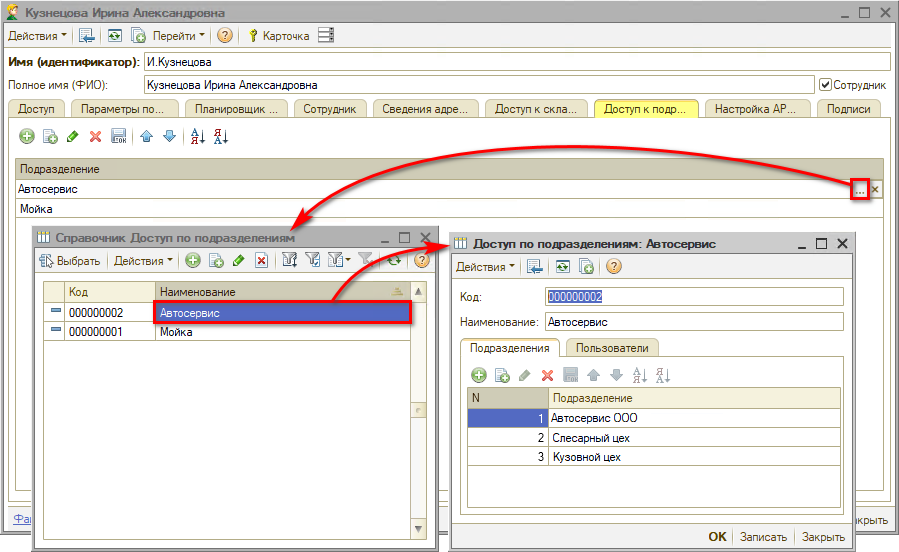This screenshot has width=899, height=552.
Task: Click the Выбрать button
Action: pos(70,261)
